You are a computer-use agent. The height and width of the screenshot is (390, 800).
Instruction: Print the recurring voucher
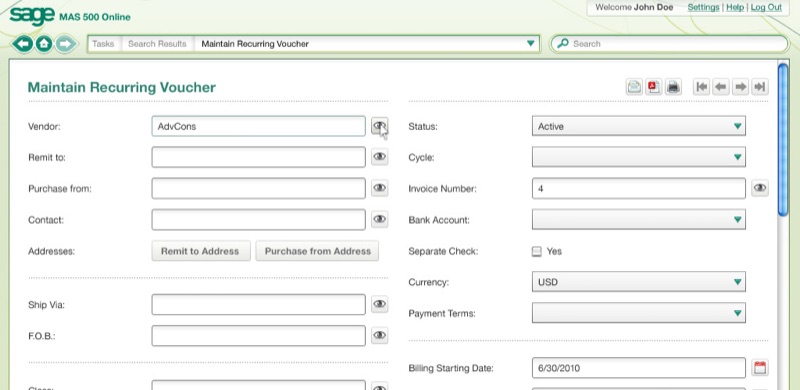click(x=673, y=87)
